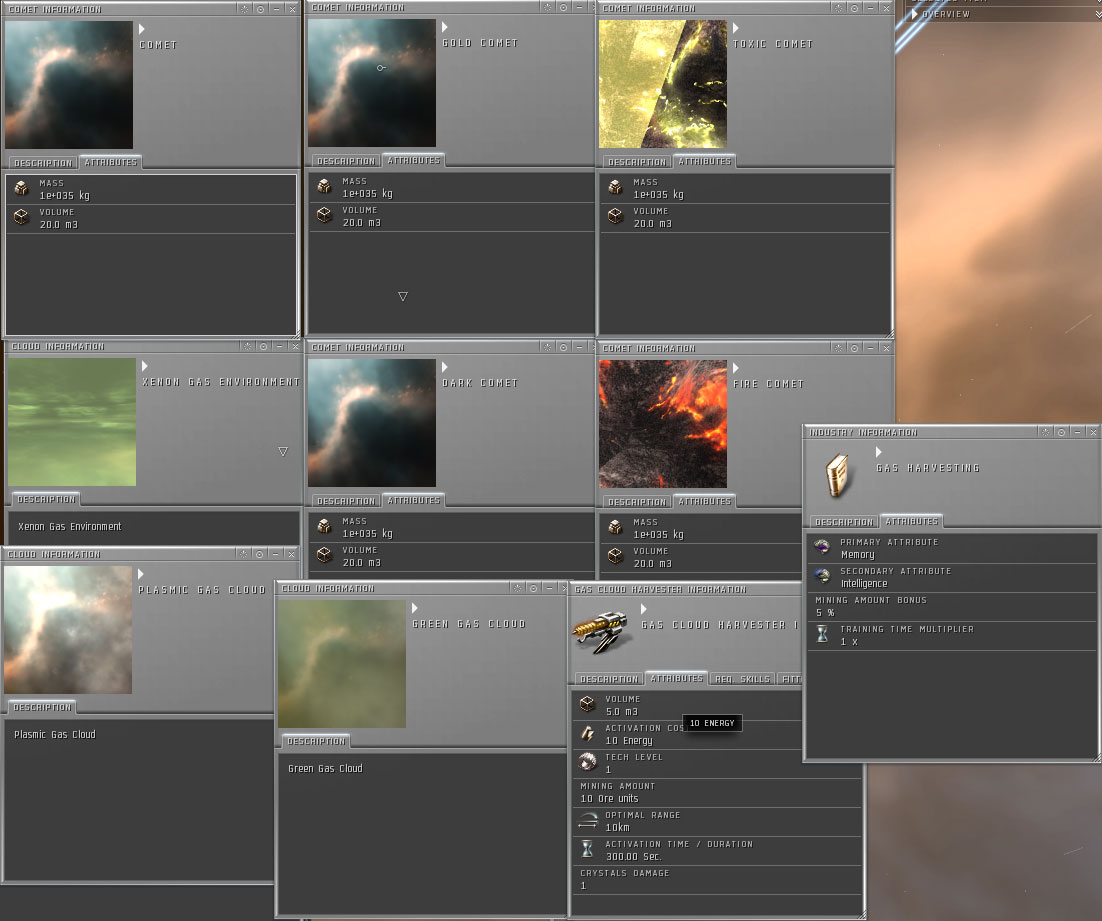Select Description tab in Green Gas Cloud window
Viewport: 1102px width, 921px height.
click(316, 741)
